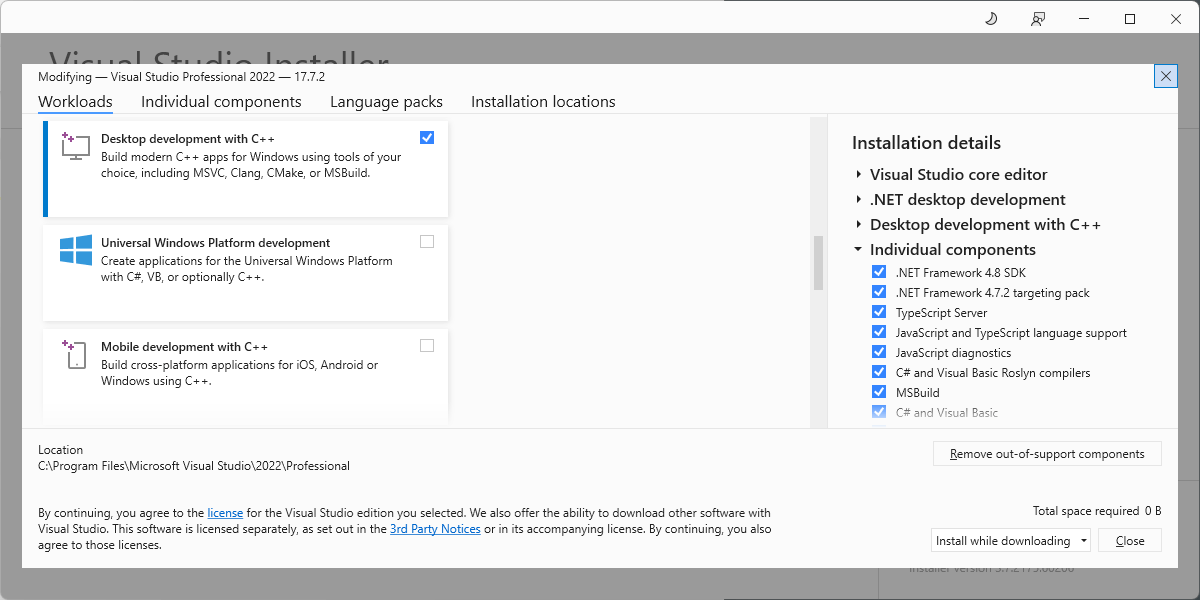Uncheck .NET Framework 4.8 SDK component
Viewport: 1200px width, 600px height.
(x=879, y=272)
